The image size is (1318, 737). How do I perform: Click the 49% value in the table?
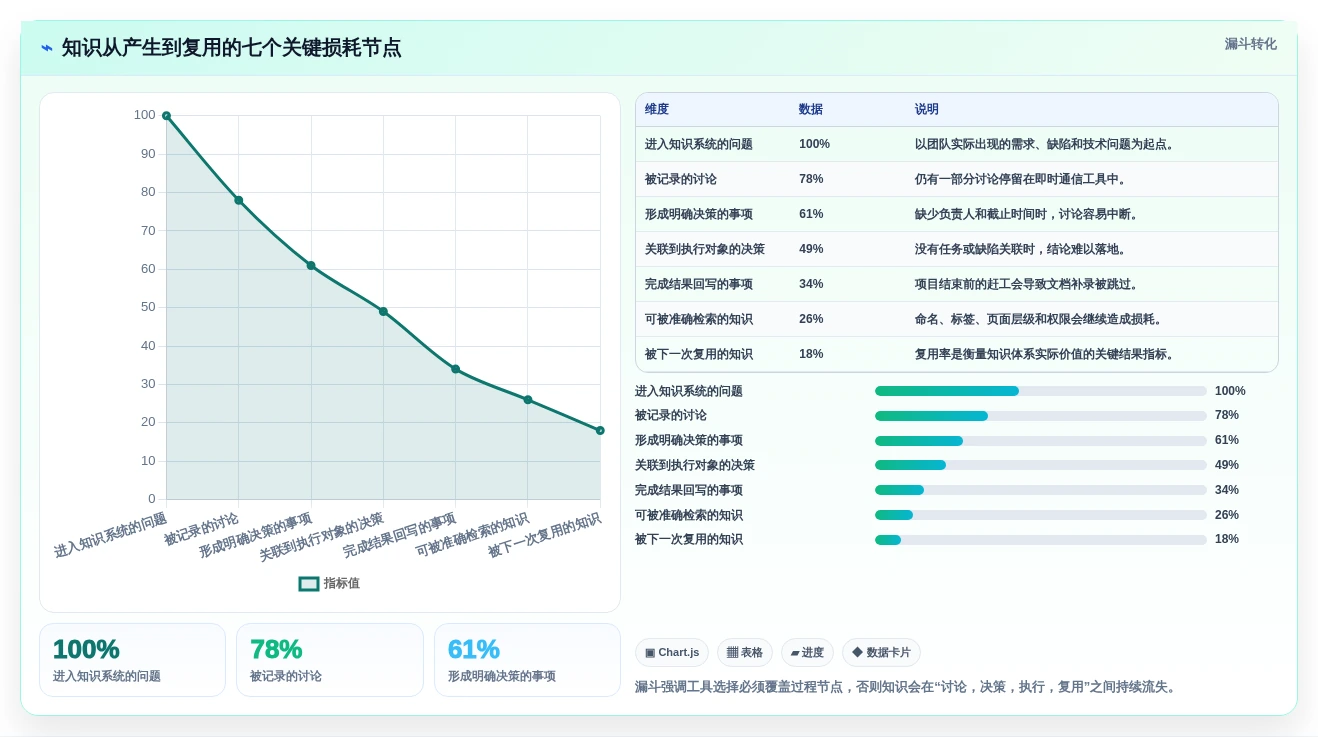[811, 249]
